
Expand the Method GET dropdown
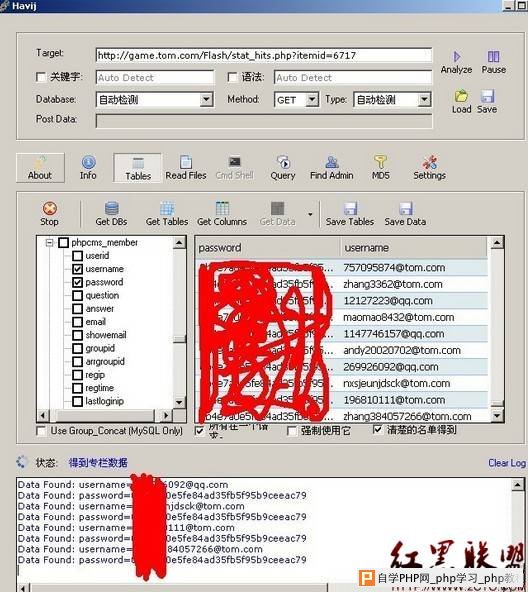click(312, 100)
